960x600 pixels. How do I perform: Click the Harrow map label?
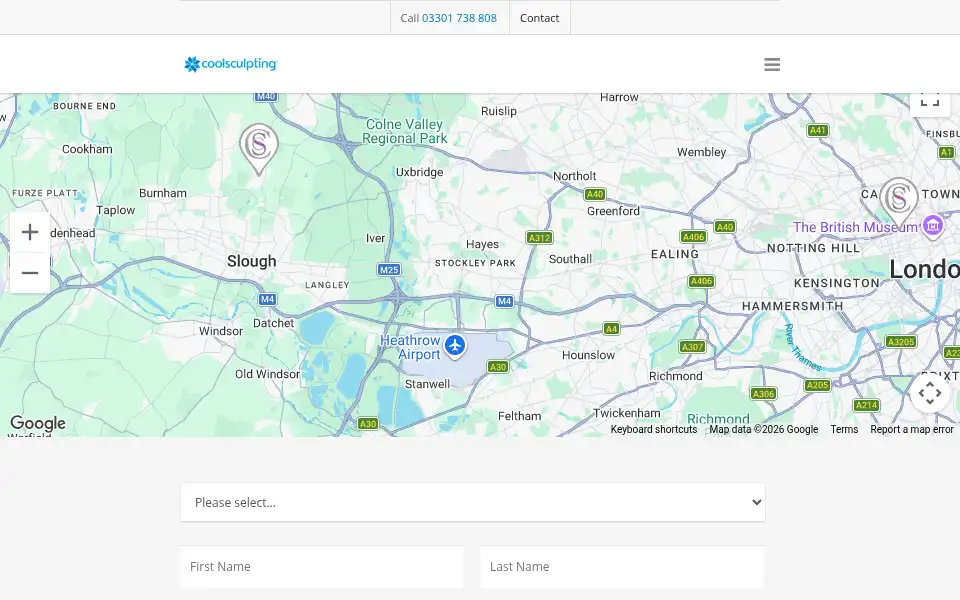coord(619,97)
